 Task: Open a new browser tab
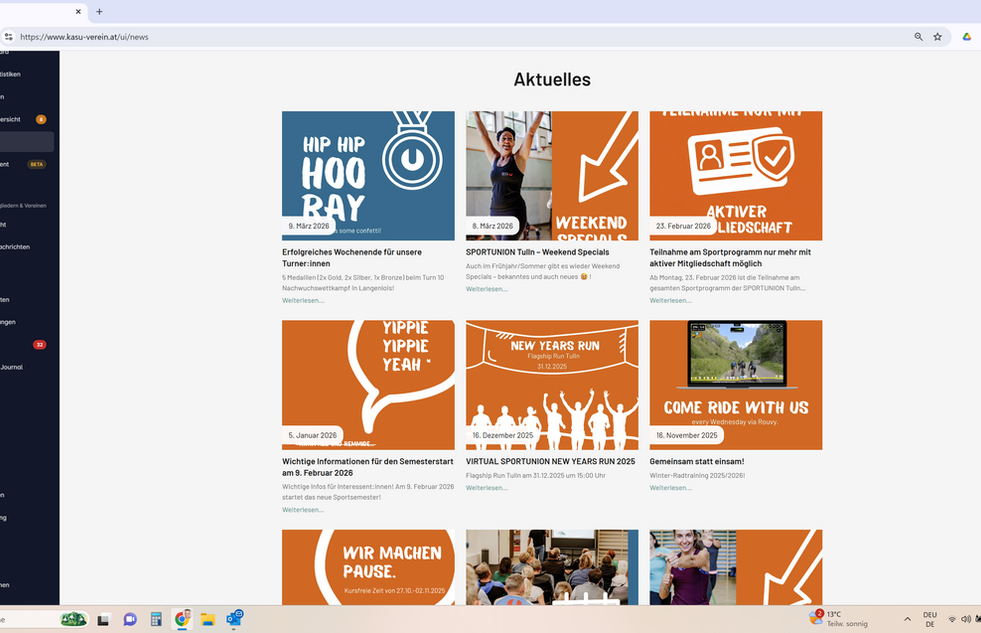pyautogui.click(x=99, y=11)
